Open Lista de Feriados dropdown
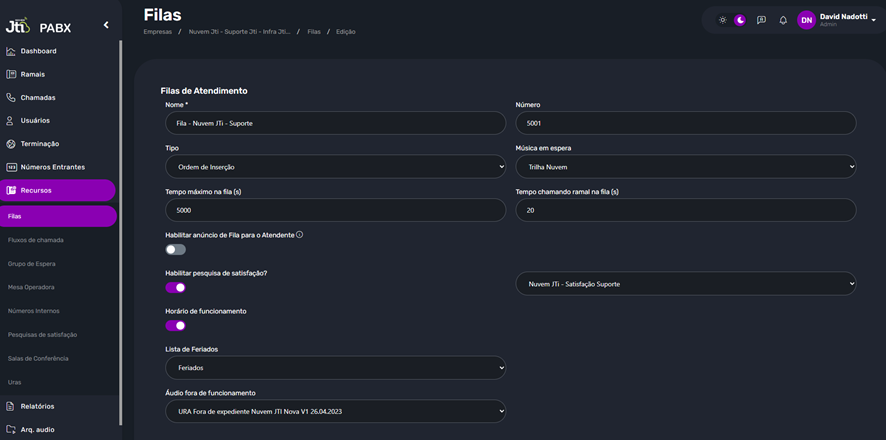Image resolution: width=886 pixels, height=440 pixels. pyautogui.click(x=335, y=368)
